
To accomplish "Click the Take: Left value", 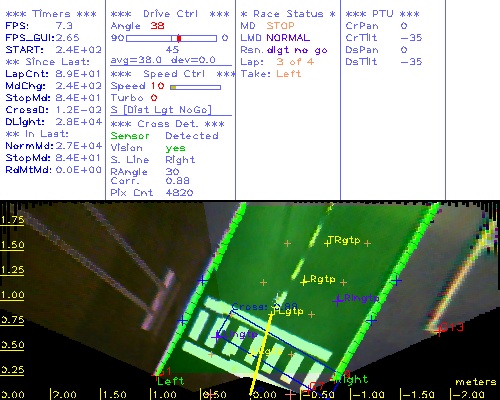I will (x=289, y=74).
